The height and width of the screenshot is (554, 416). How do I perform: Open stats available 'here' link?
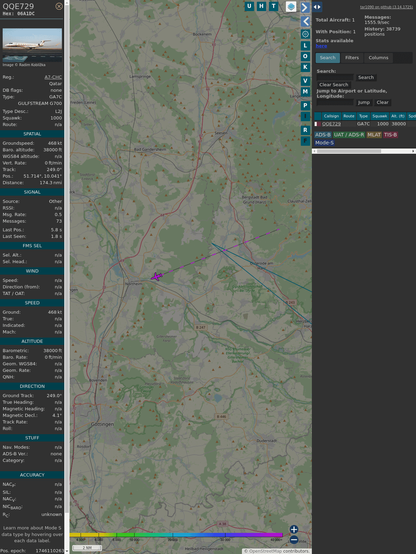coord(321,46)
